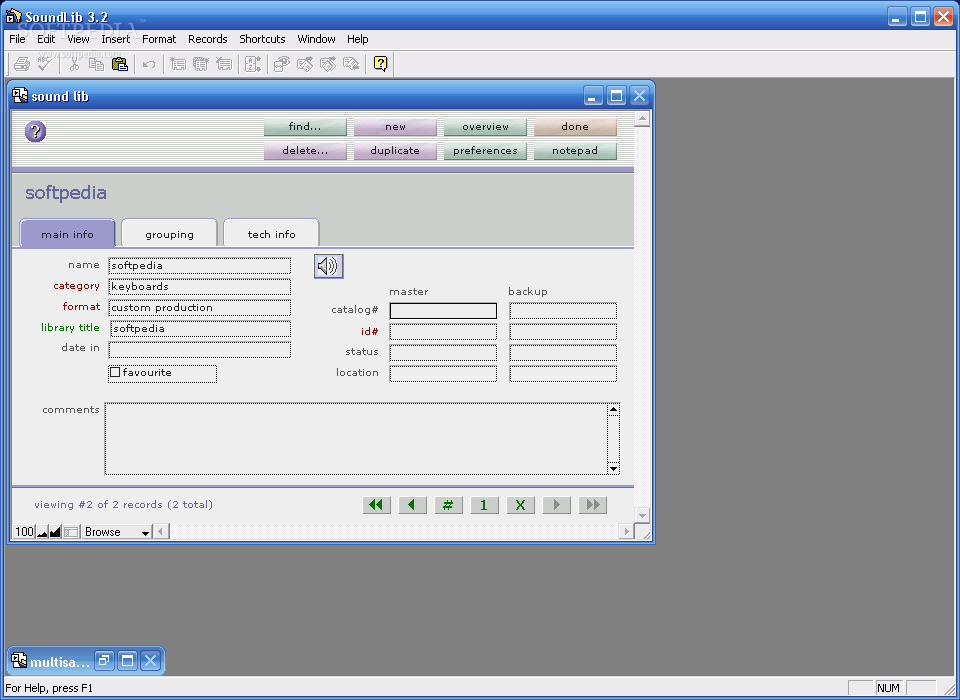Click the preferences button
The image size is (960, 700).
tap(485, 151)
